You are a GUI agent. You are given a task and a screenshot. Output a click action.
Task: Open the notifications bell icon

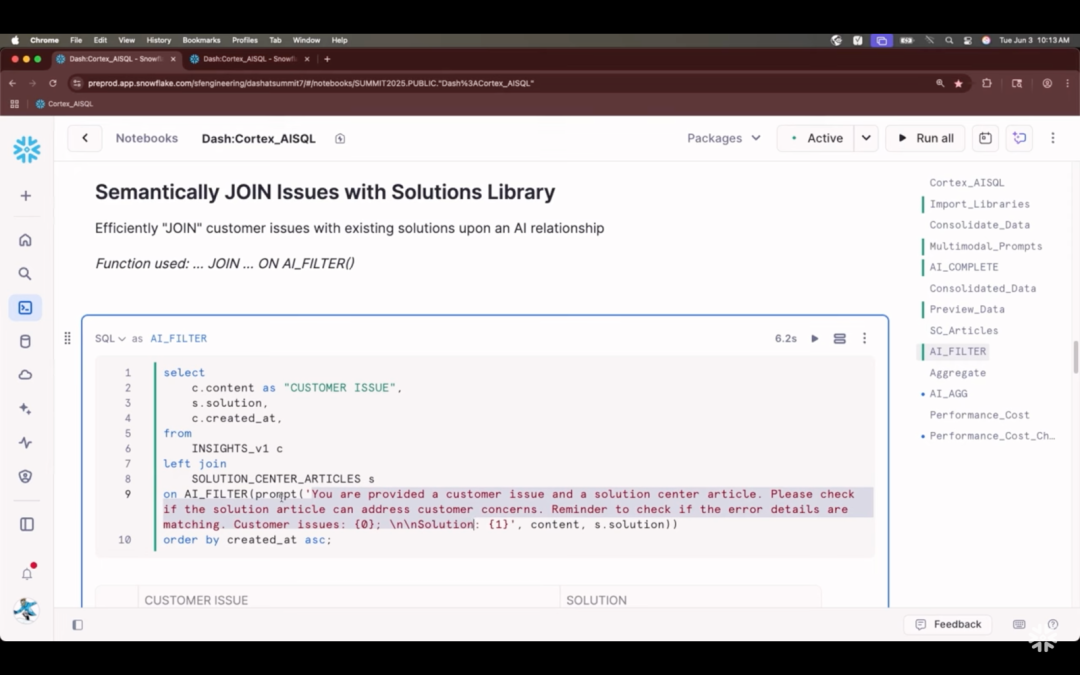pos(27,573)
